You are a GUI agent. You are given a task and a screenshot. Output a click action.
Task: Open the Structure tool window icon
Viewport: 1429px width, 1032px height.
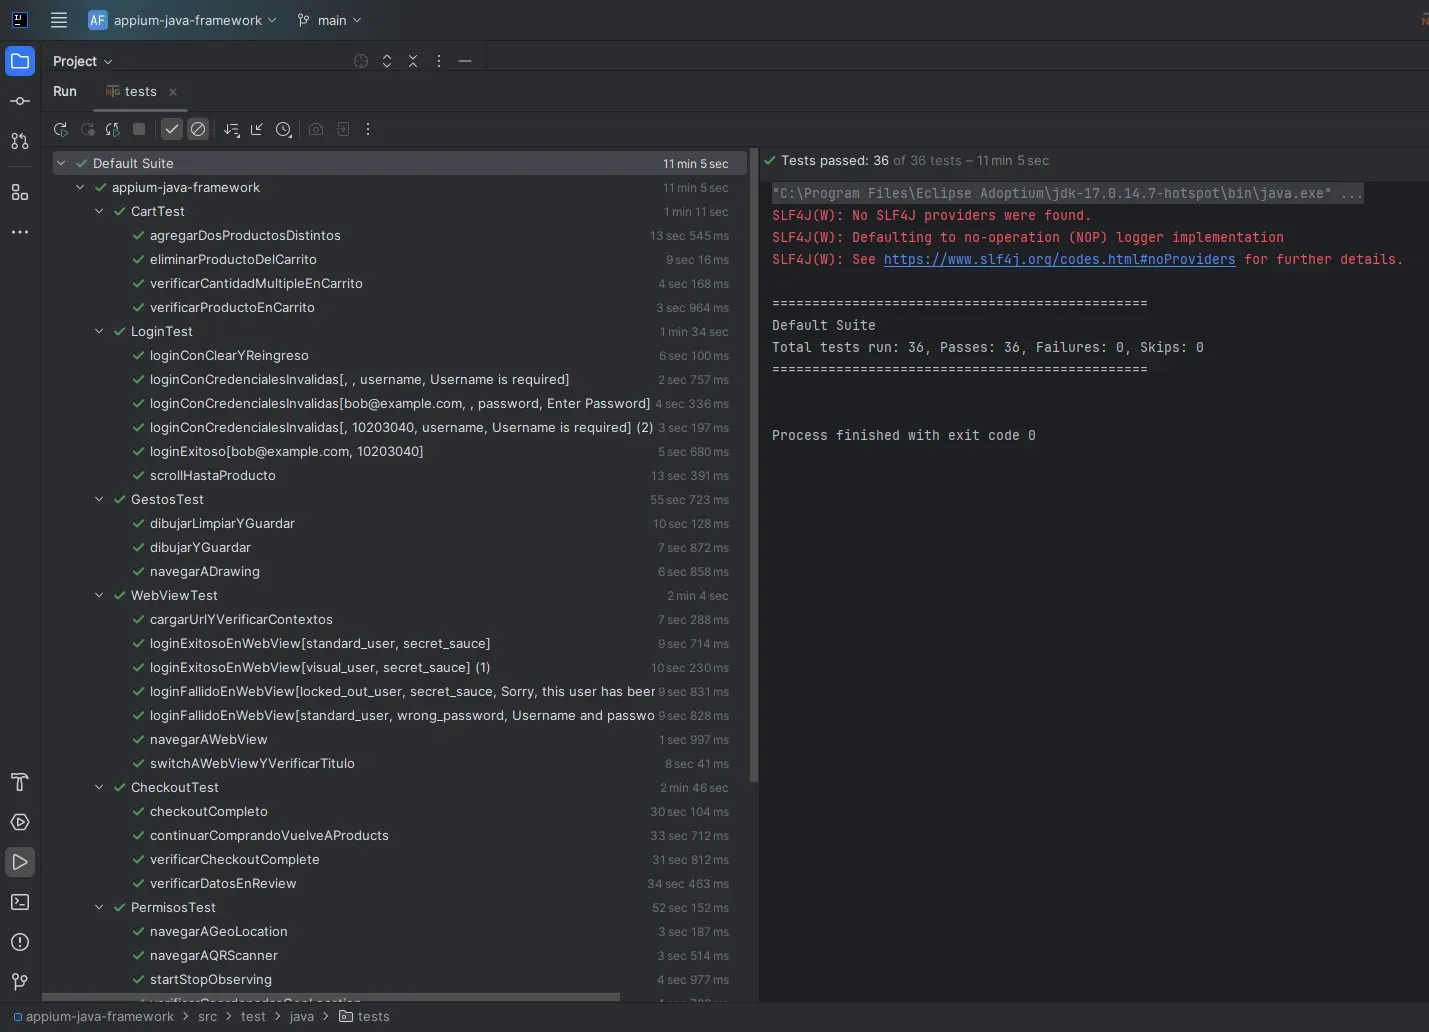[x=20, y=192]
